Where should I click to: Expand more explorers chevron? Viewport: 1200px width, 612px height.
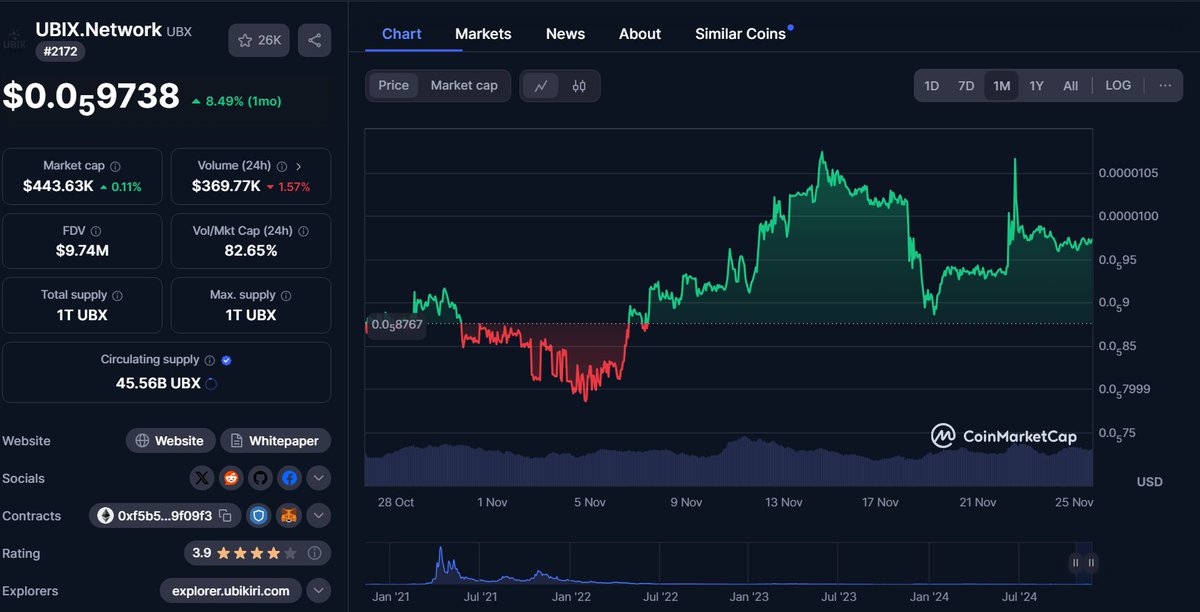[x=318, y=591]
